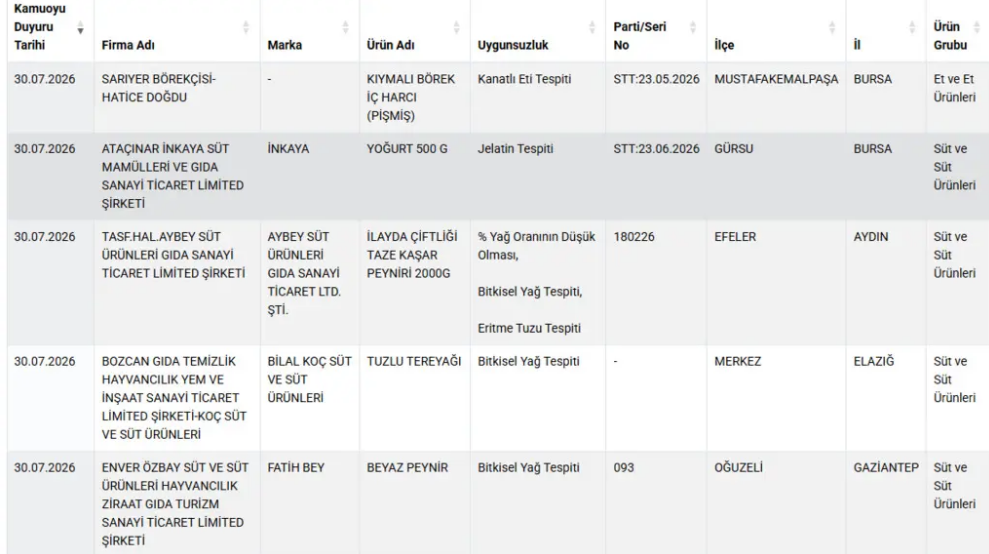Sort table using Ürün Adı arrows
Image resolution: width=989 pixels, height=554 pixels.
click(456, 28)
